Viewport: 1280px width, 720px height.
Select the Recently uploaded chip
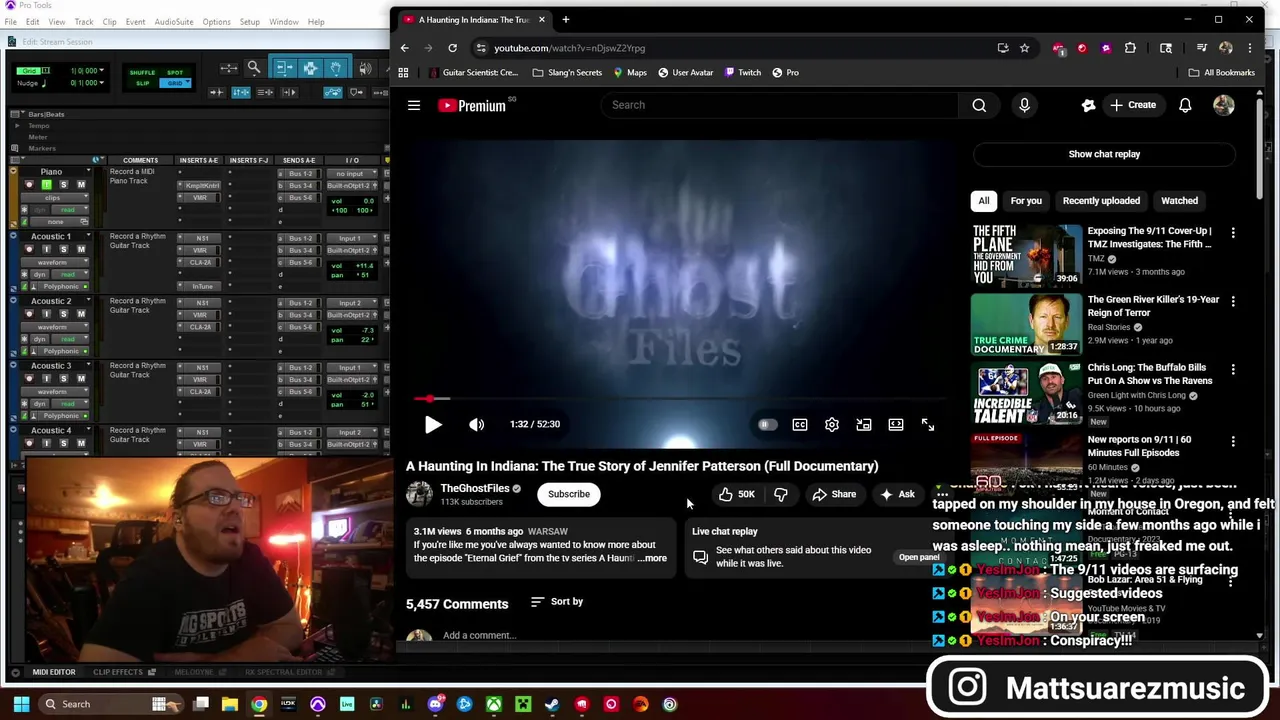[x=1101, y=201]
